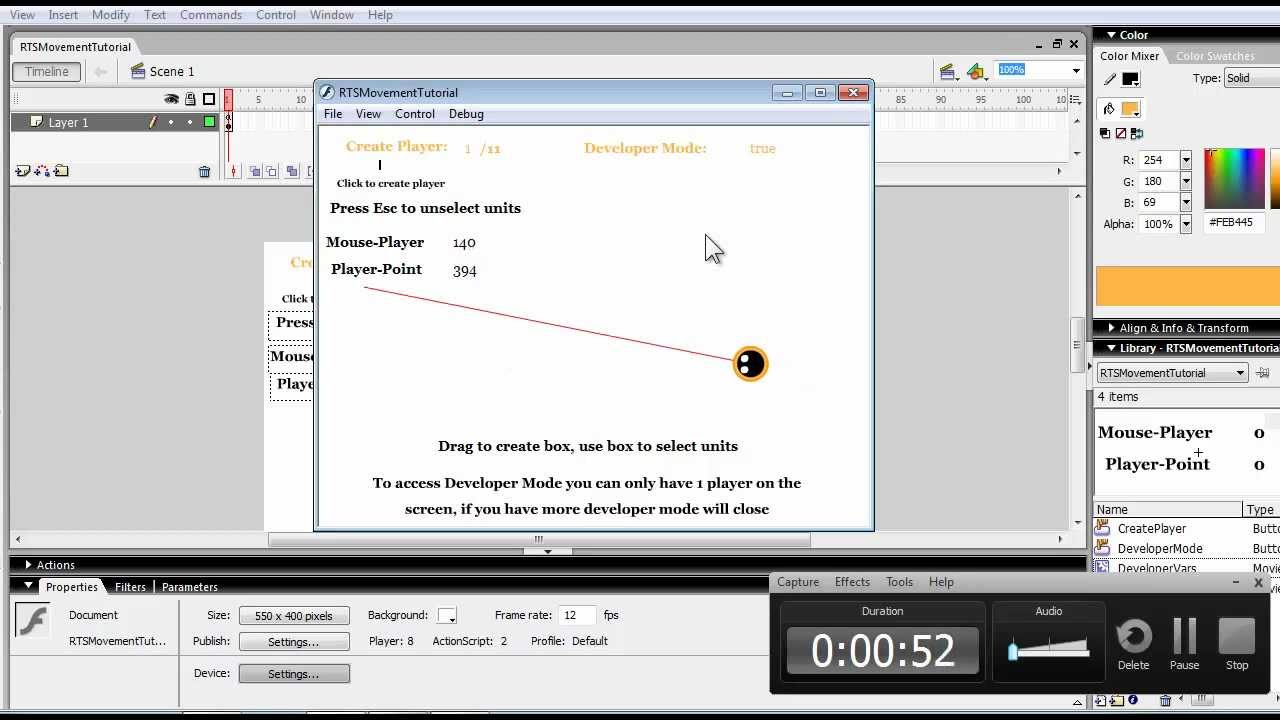Viewport: 1280px width, 720px height.
Task: Click the Scene 1 clapperboard icon
Action: tap(138, 71)
